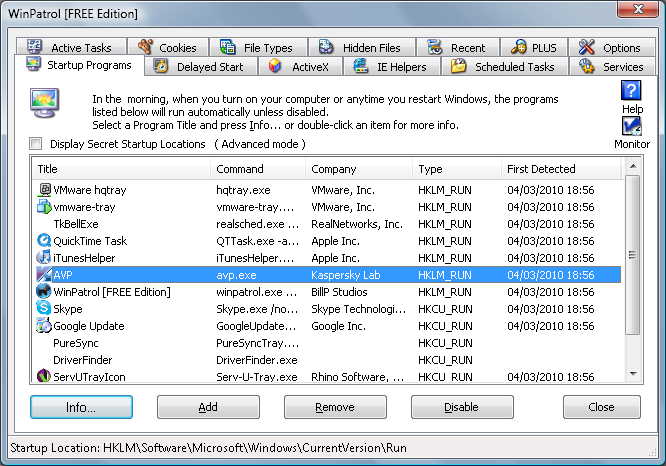Click the WinPatrol dog icon
The image size is (666, 466).
tap(44, 291)
